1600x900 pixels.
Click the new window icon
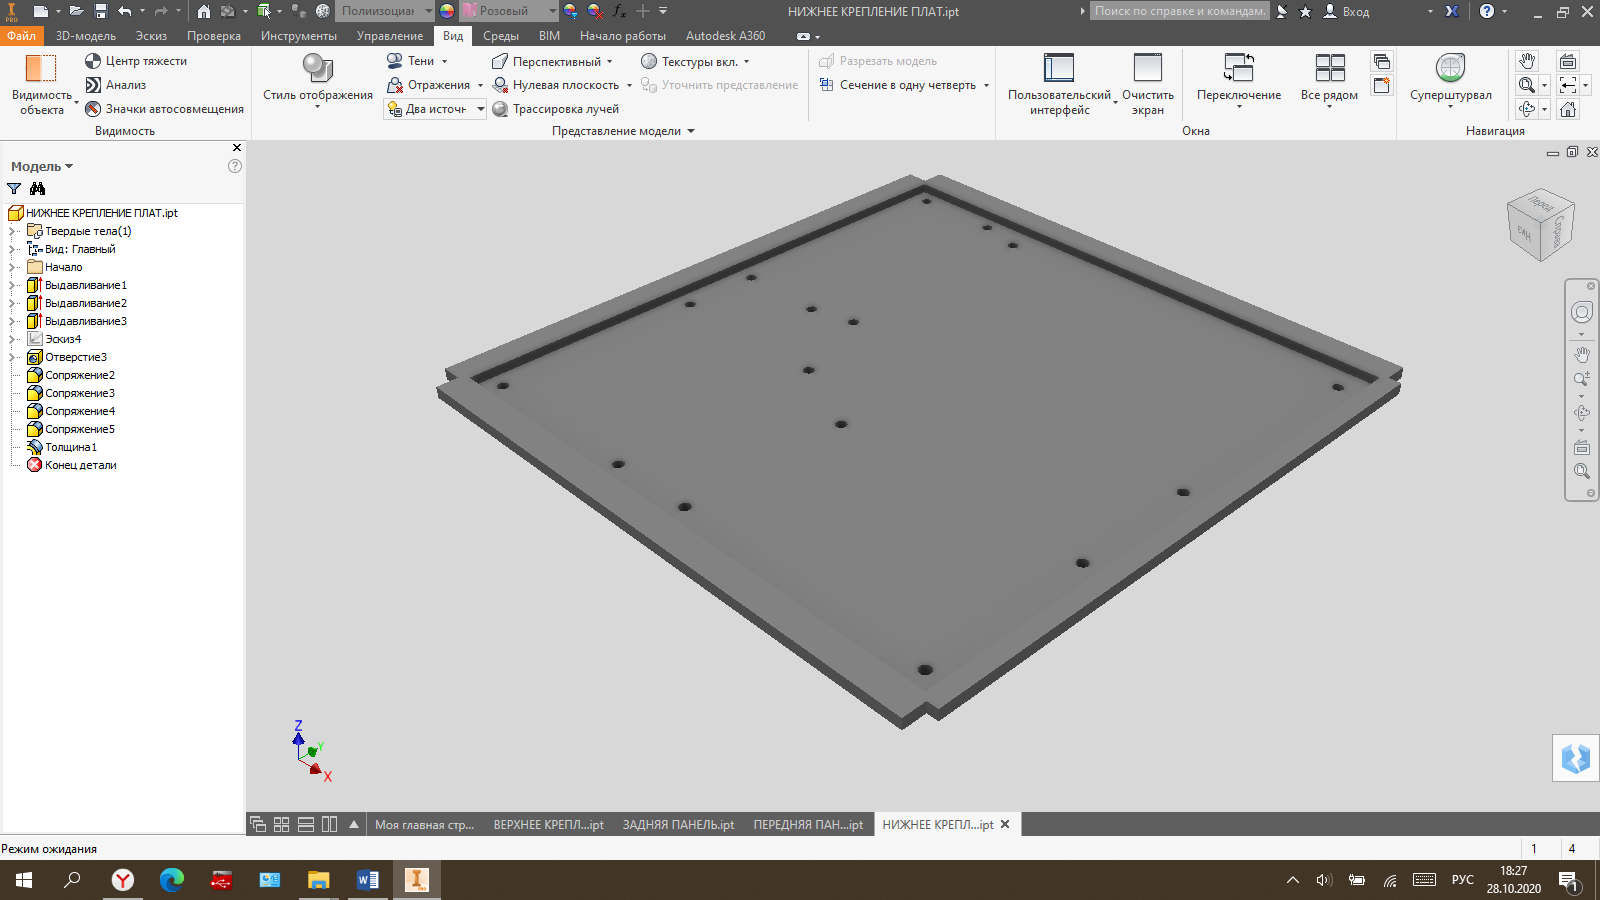pyautogui.click(x=1382, y=85)
